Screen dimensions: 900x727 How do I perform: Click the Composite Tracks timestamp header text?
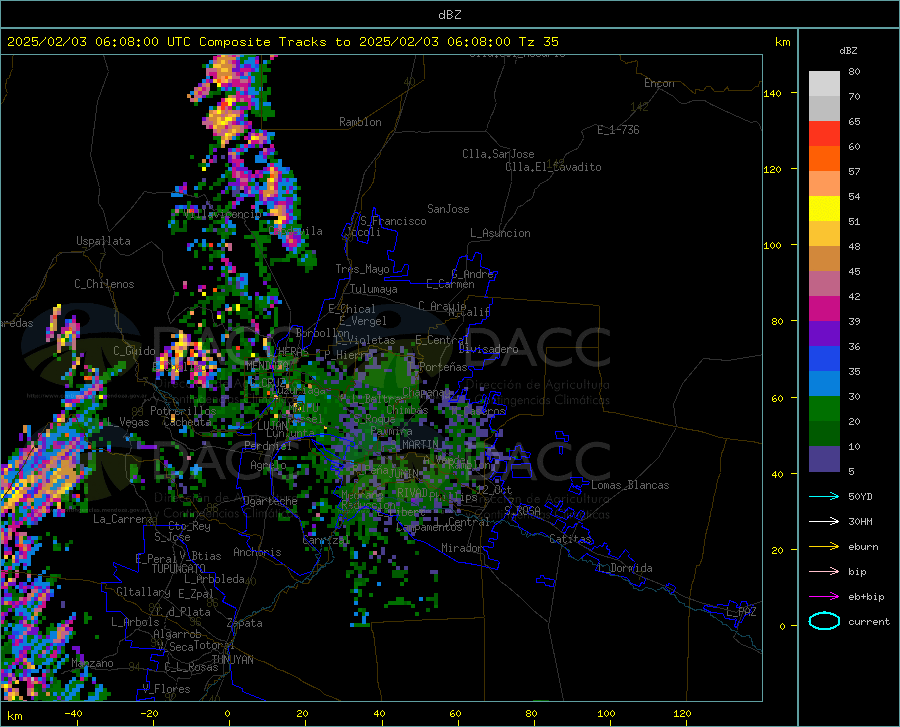tap(282, 42)
